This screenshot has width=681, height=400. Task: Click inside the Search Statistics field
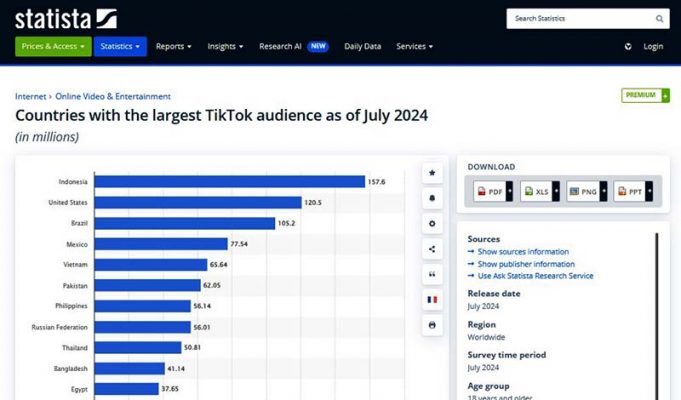coord(580,18)
